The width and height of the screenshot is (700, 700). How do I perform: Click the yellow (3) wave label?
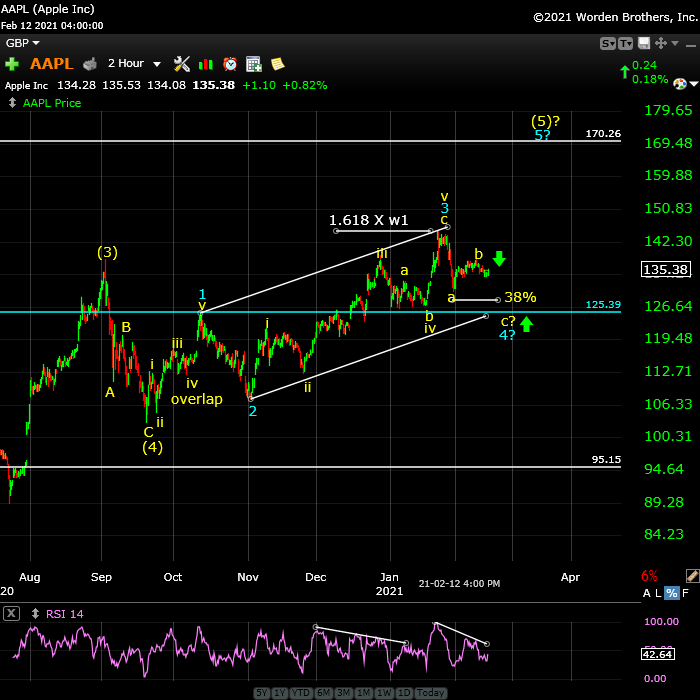(x=108, y=252)
